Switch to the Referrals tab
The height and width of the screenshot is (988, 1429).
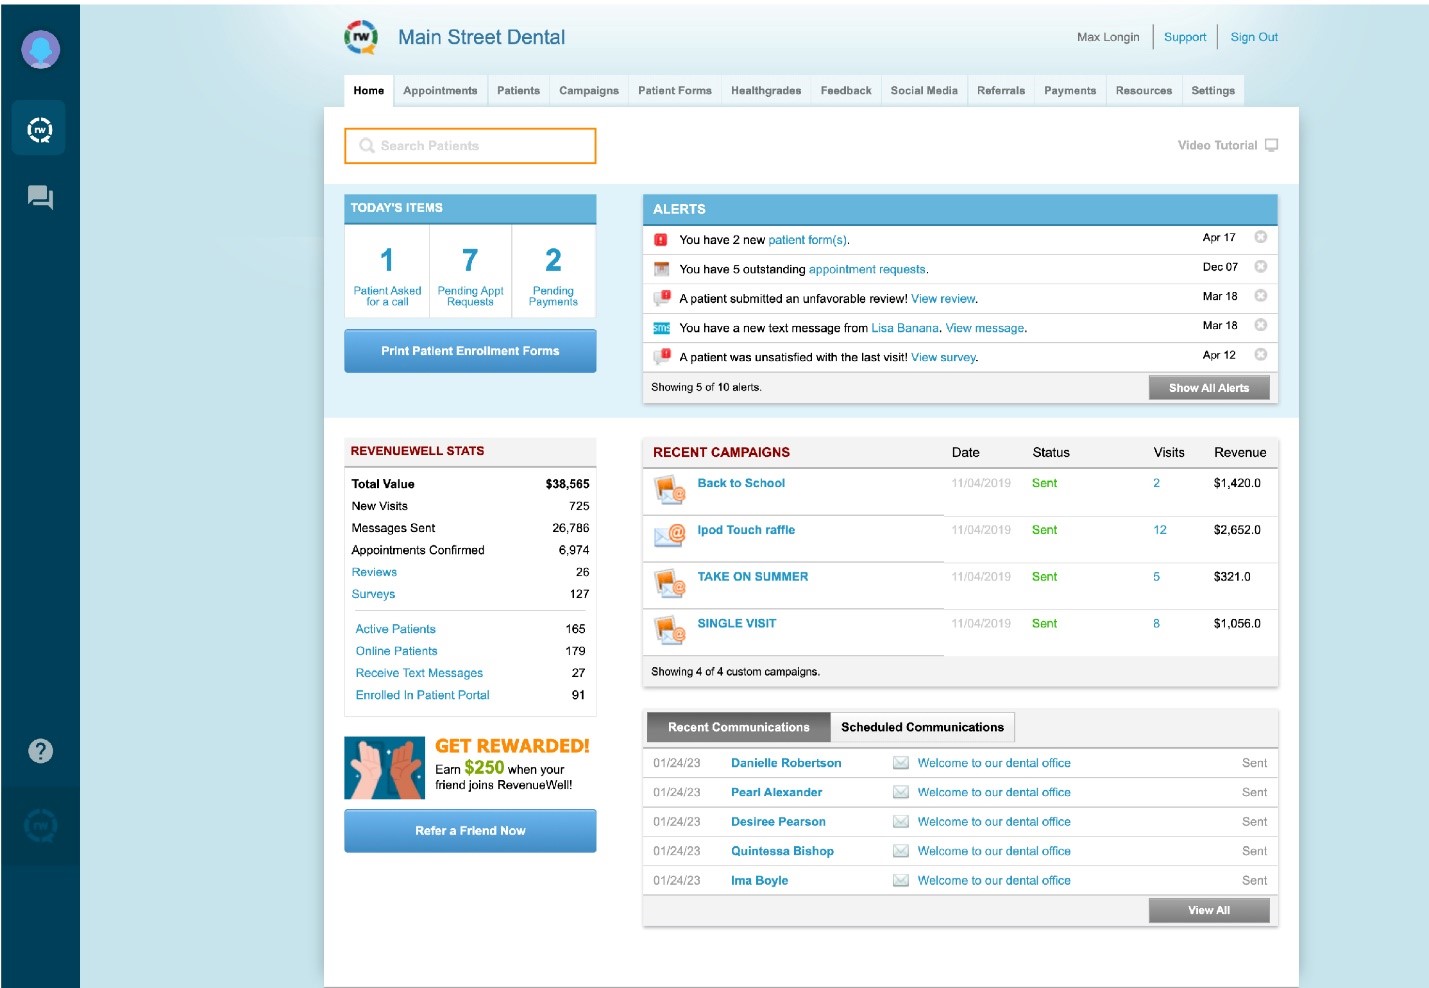pyautogui.click(x=1001, y=90)
